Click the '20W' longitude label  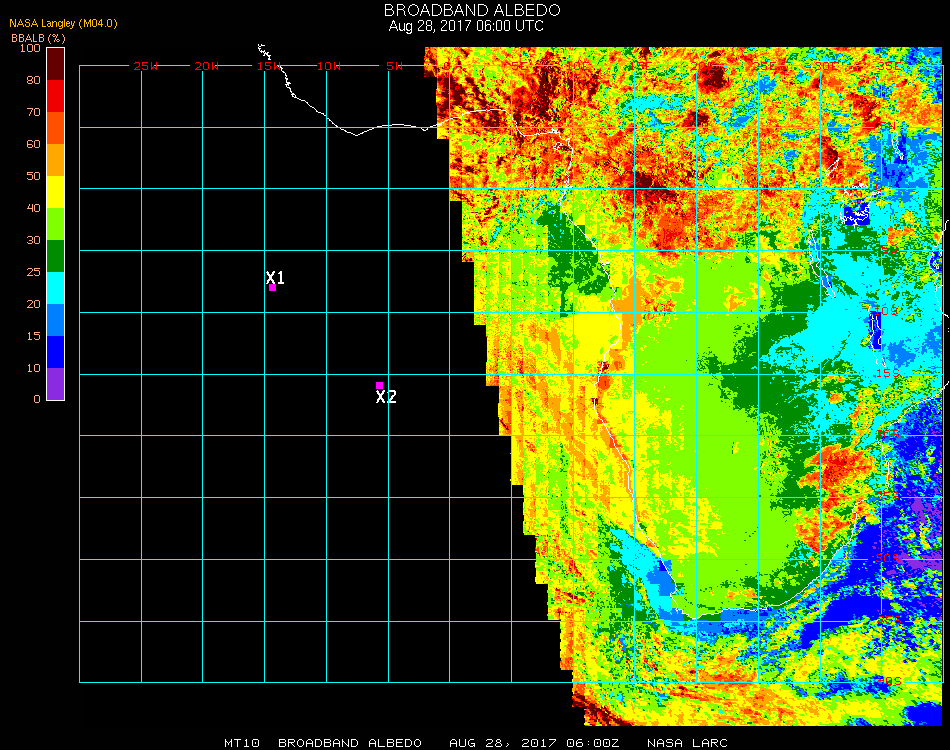(207, 66)
